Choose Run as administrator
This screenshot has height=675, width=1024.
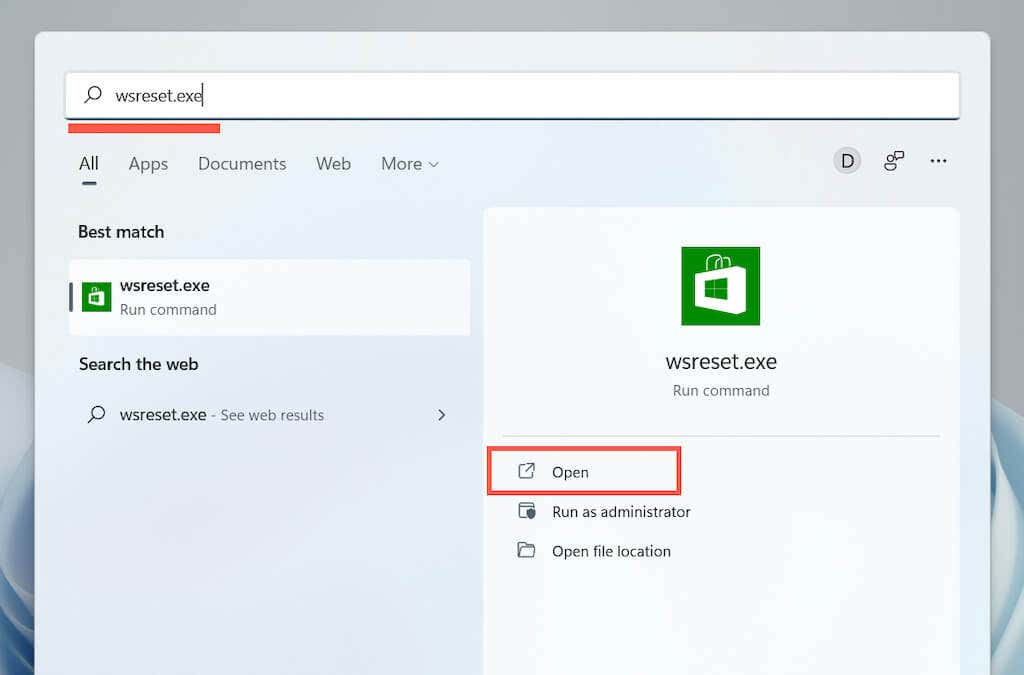[621, 512]
